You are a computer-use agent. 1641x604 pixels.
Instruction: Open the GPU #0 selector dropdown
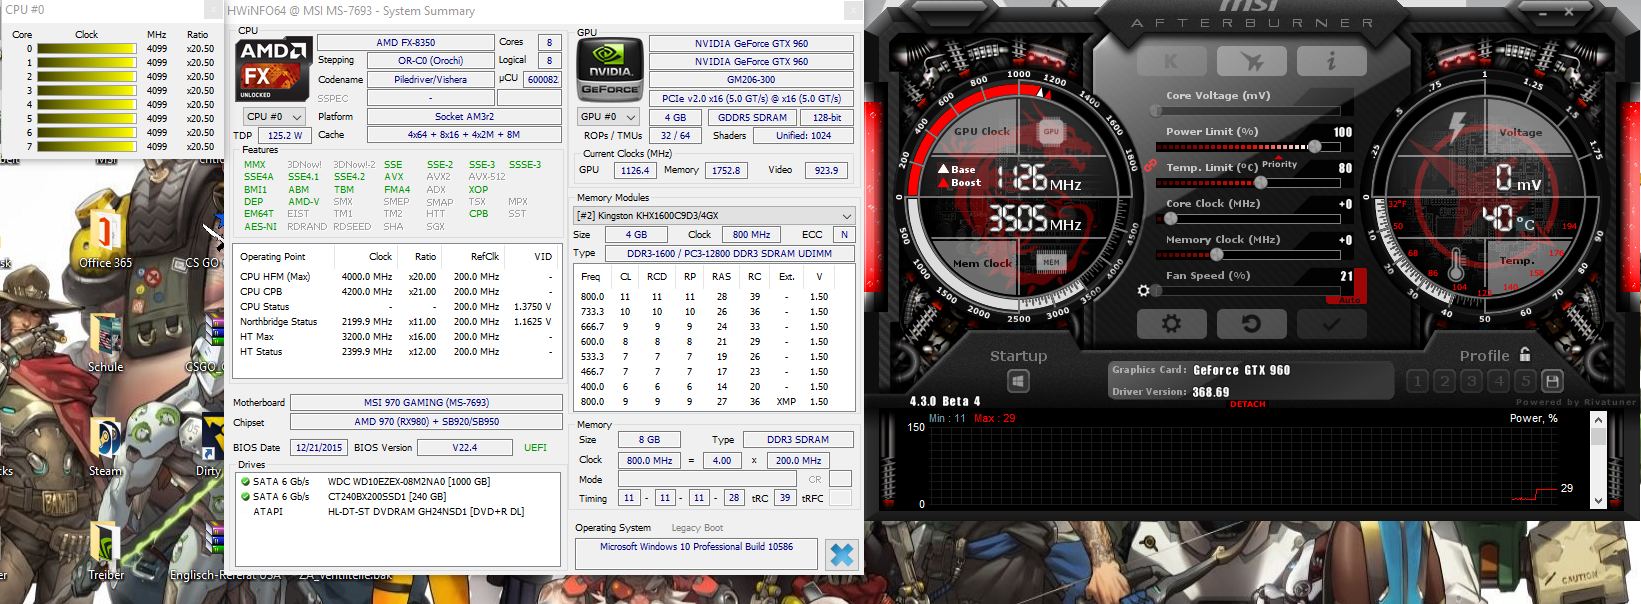coord(608,117)
